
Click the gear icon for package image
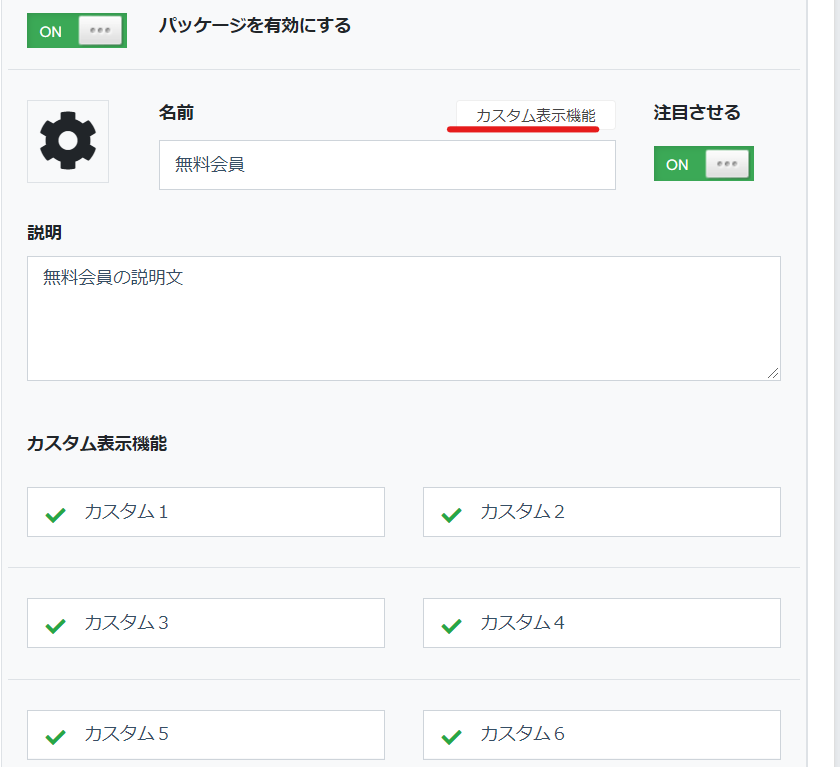pos(68,141)
